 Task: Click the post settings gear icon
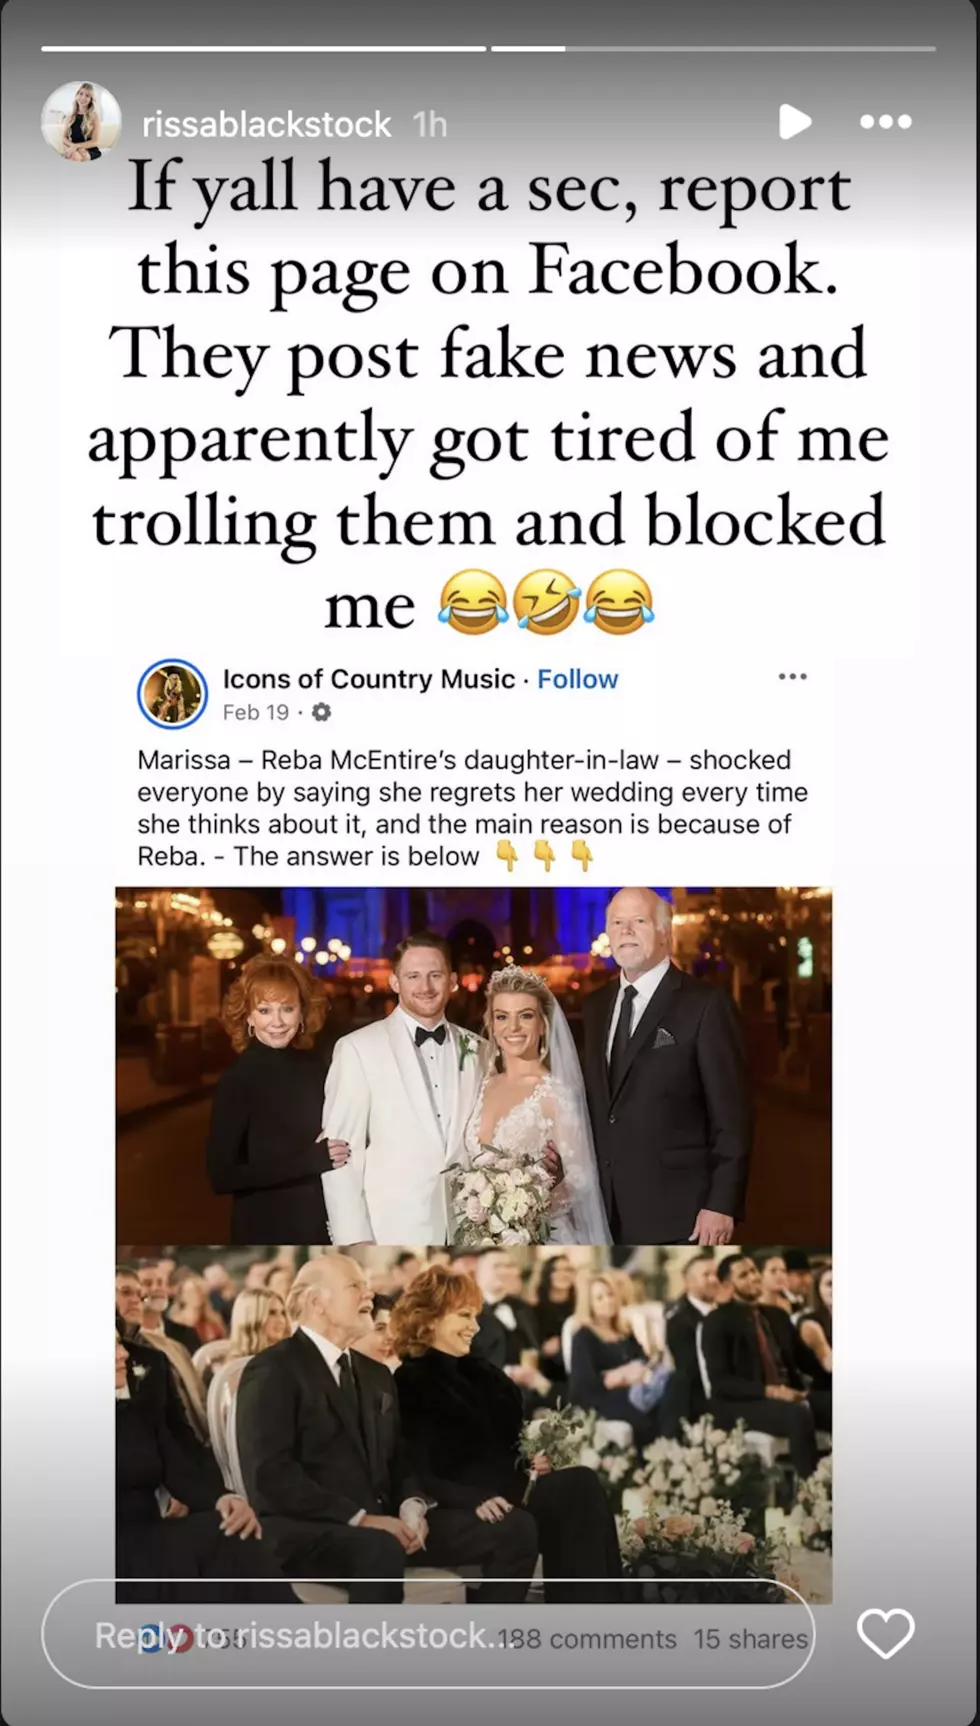point(321,712)
